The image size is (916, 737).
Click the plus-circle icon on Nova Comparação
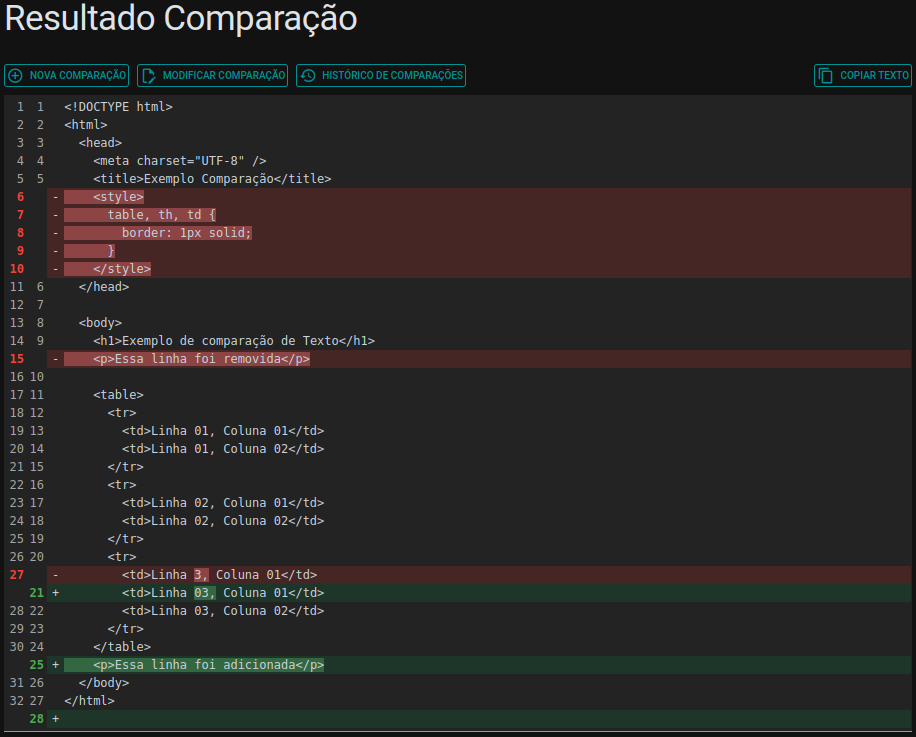click(x=15, y=76)
